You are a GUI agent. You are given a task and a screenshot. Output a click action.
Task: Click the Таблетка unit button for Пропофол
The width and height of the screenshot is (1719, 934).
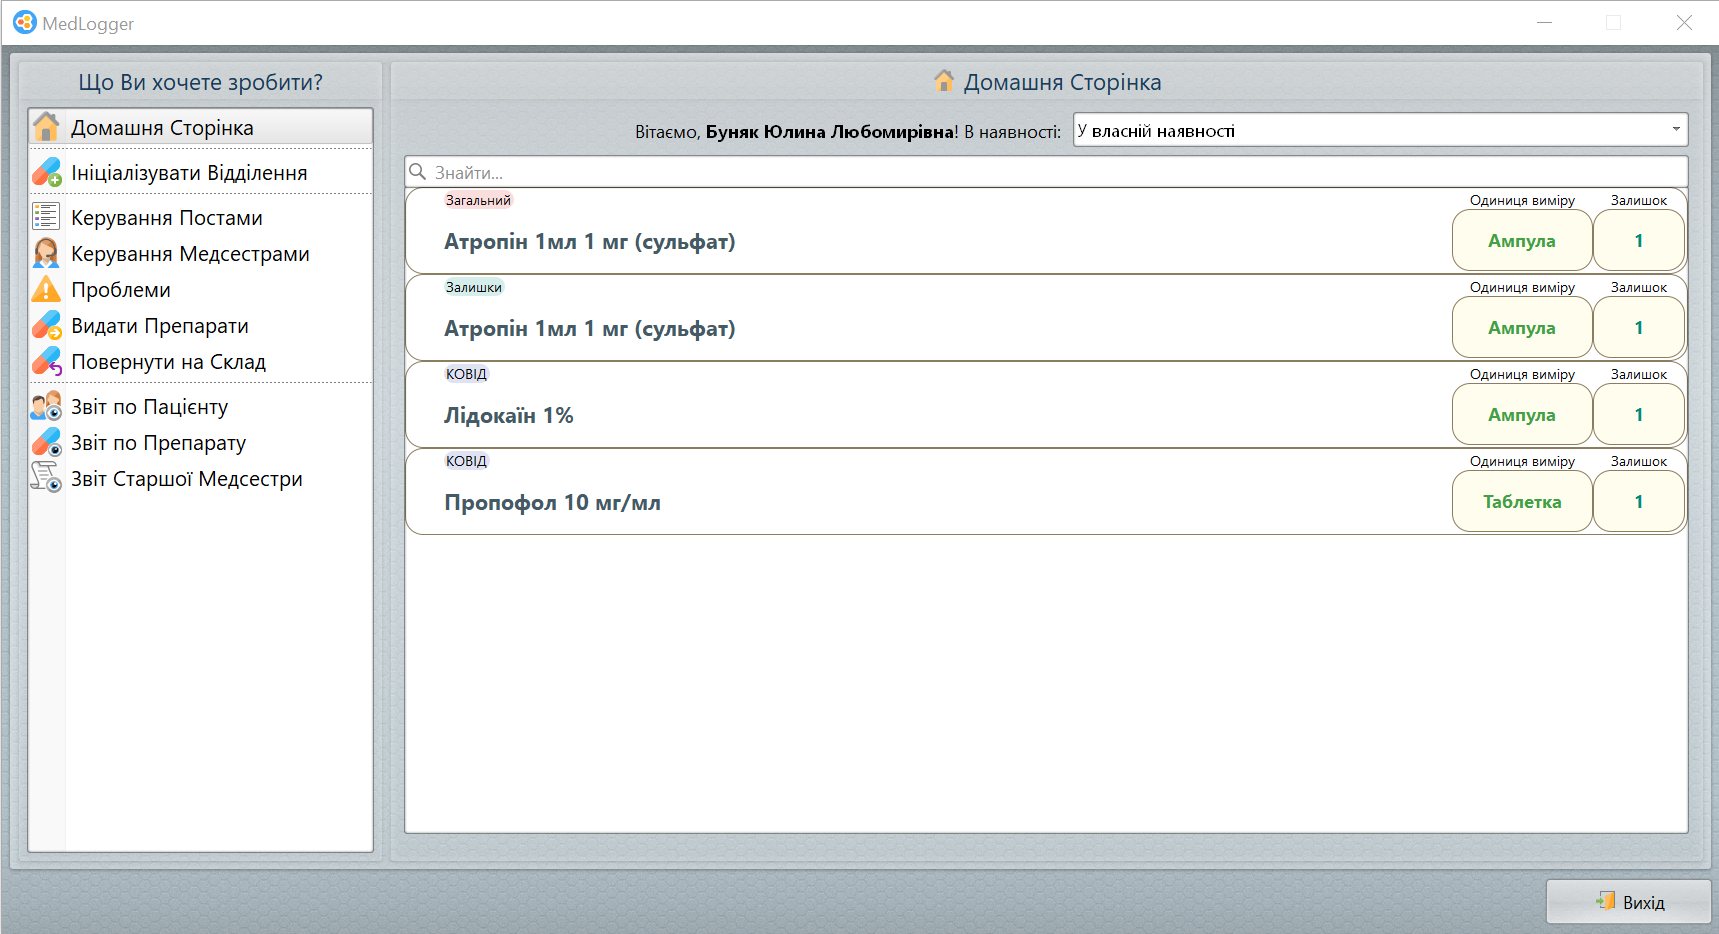1521,502
